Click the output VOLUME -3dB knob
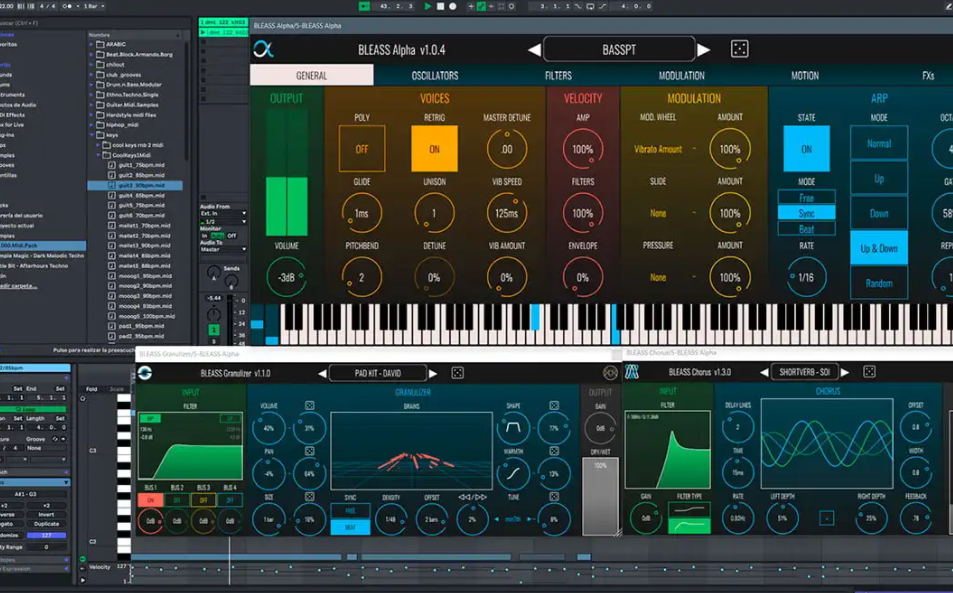This screenshot has width=953, height=593. click(x=286, y=278)
